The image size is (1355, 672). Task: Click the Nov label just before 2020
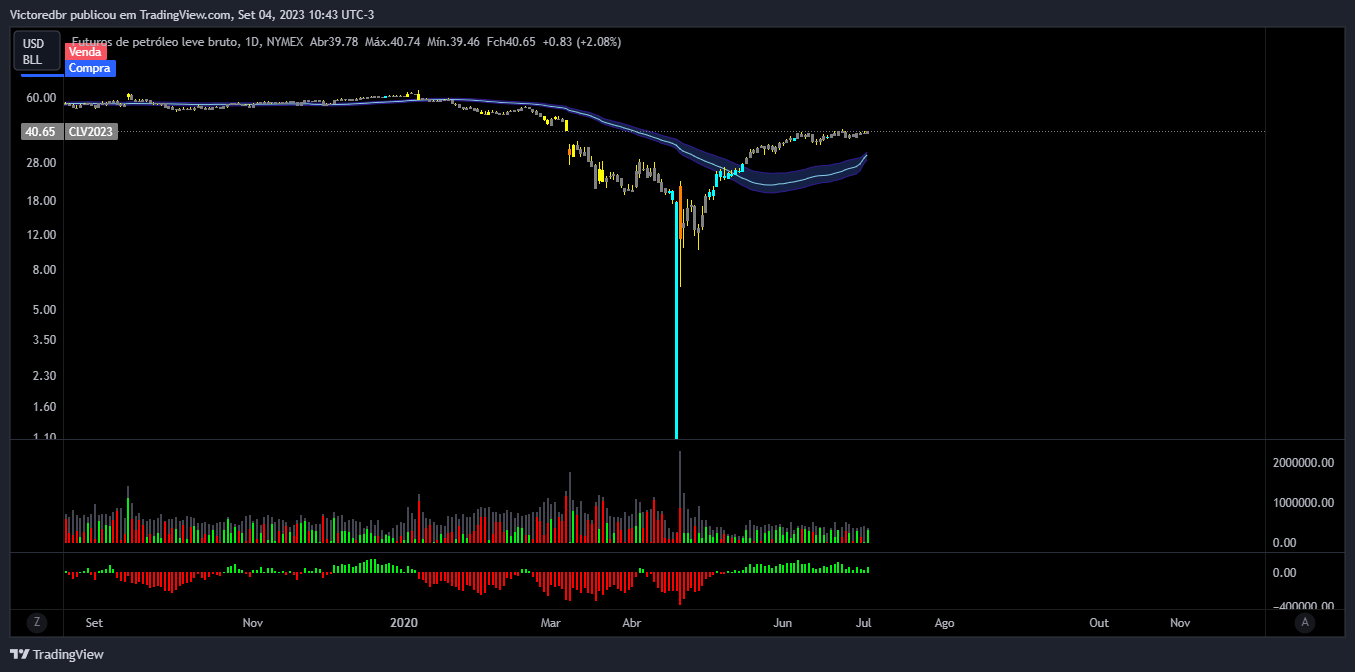click(253, 622)
